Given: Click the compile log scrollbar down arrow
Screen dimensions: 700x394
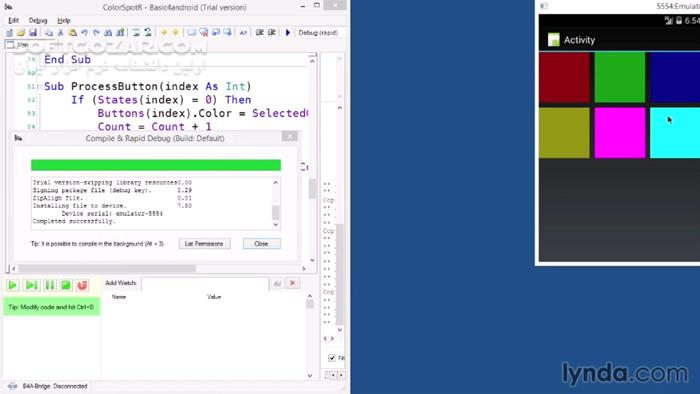Looking at the screenshot, I should point(275,224).
